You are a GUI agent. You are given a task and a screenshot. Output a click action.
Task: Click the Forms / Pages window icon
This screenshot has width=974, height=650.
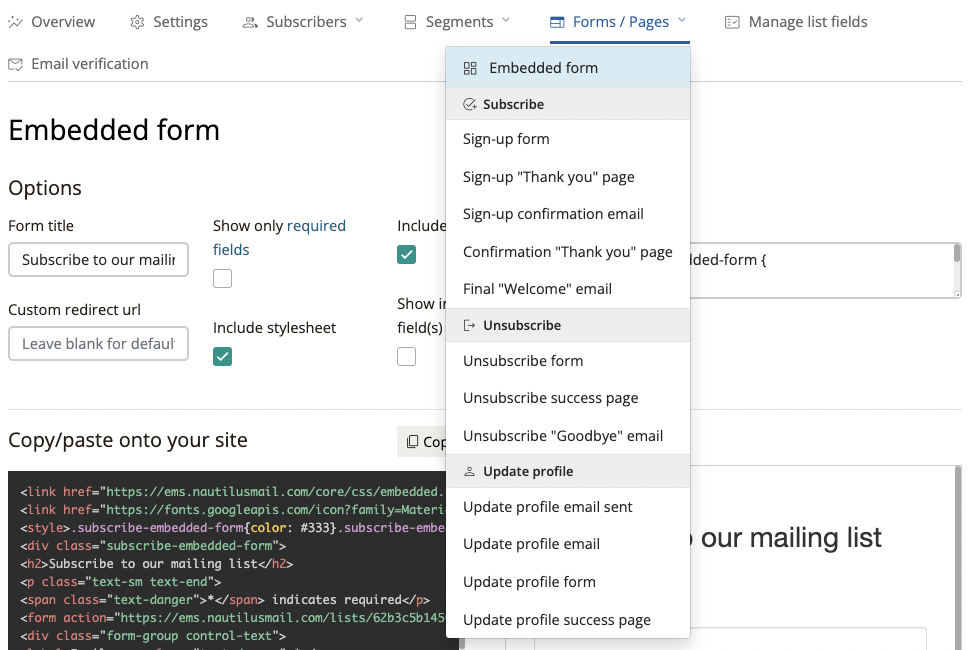click(x=558, y=22)
